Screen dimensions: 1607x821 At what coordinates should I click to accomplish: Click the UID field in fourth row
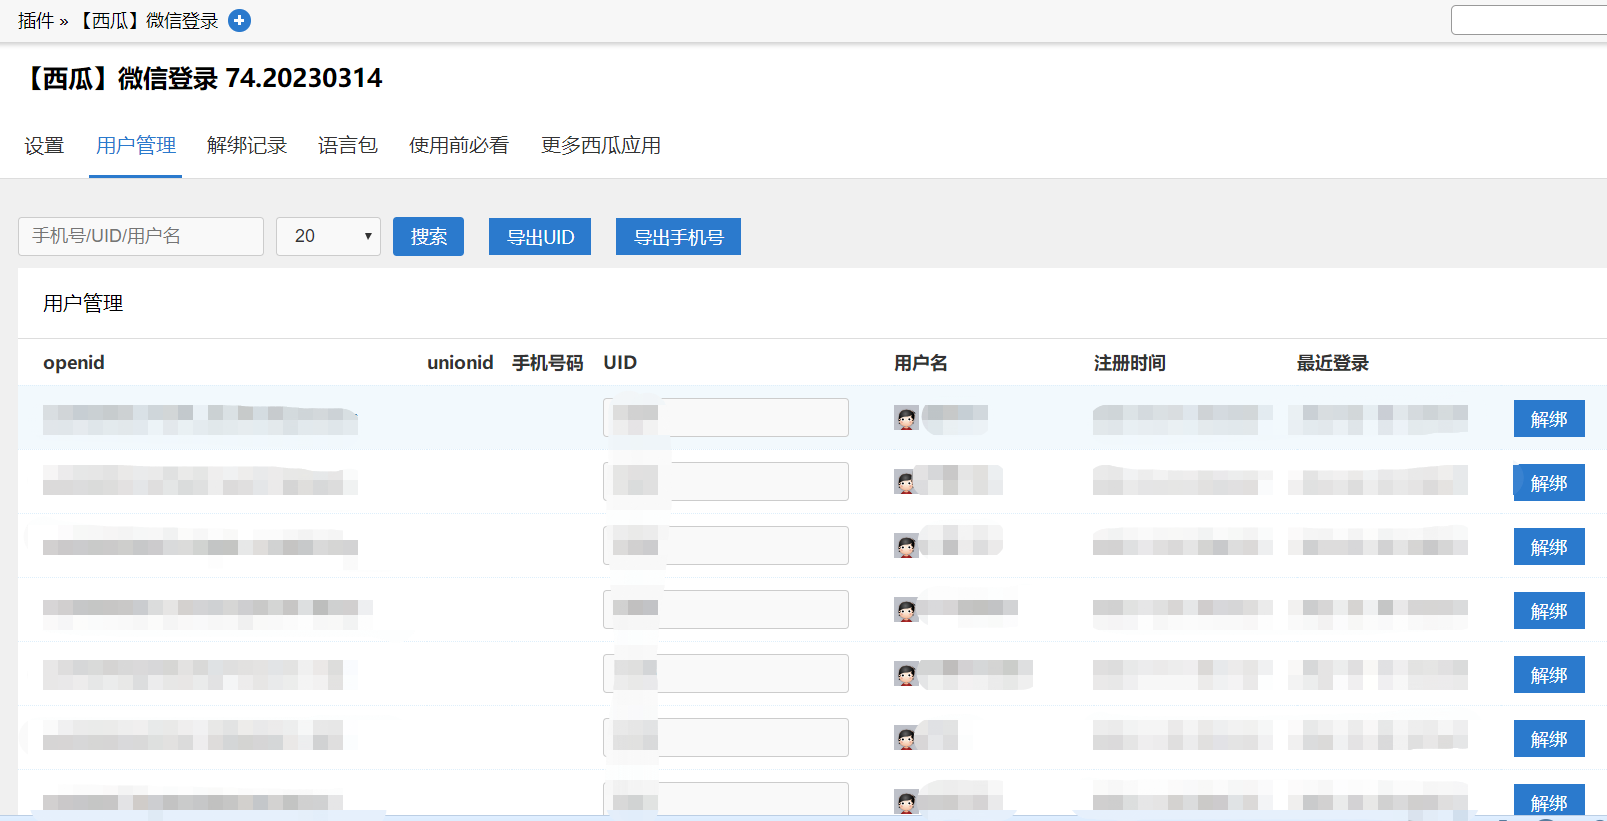click(x=726, y=609)
